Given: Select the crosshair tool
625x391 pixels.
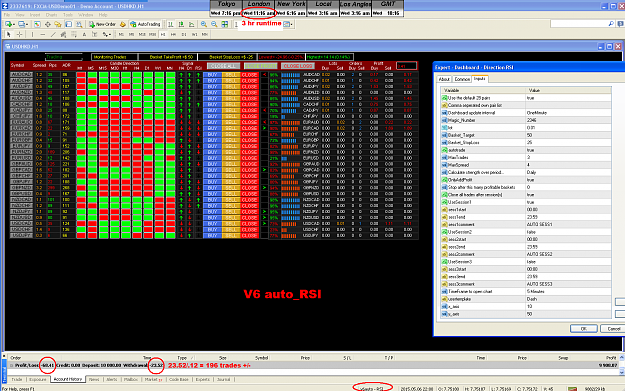Looking at the screenshot, I should point(19,35).
